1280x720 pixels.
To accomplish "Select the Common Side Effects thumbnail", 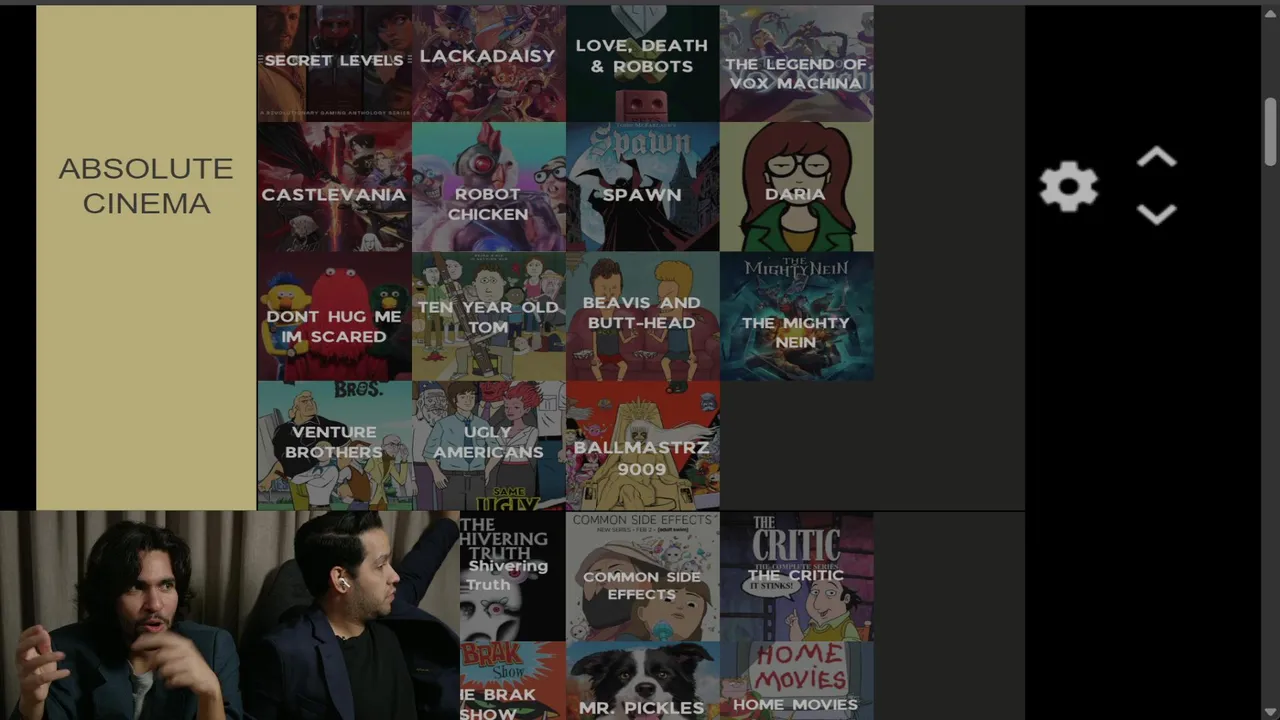I will pos(642,577).
